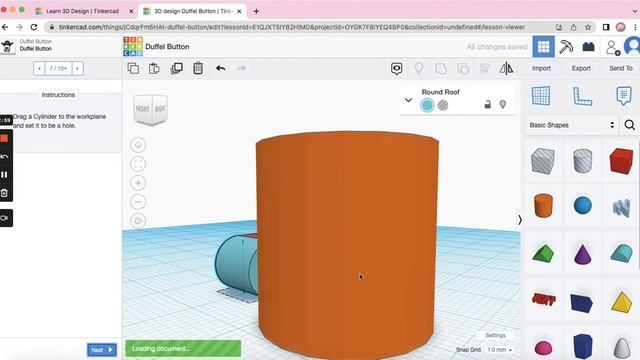Open the Notes tool in shapes panel

[623, 96]
